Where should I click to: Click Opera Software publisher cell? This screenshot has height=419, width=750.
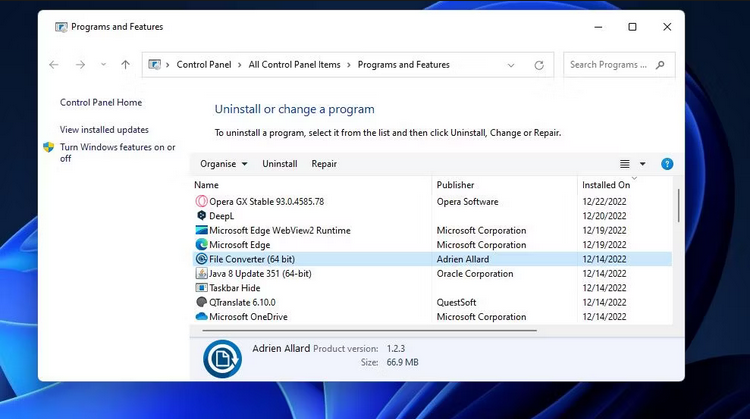tap(467, 202)
